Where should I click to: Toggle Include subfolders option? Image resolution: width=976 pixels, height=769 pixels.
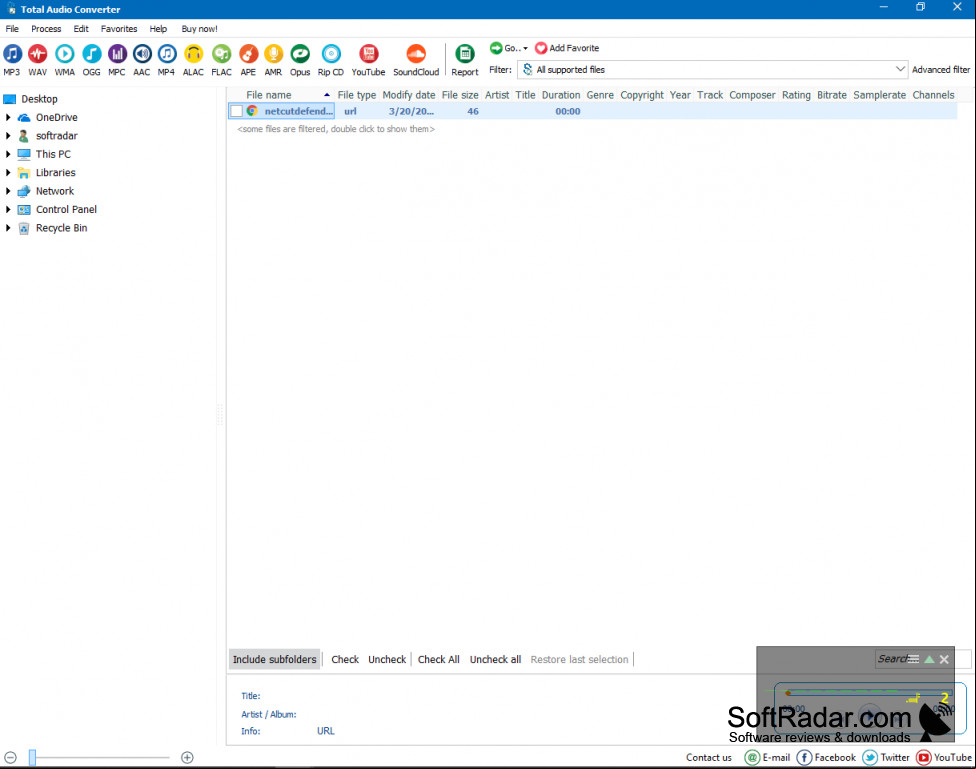point(274,659)
